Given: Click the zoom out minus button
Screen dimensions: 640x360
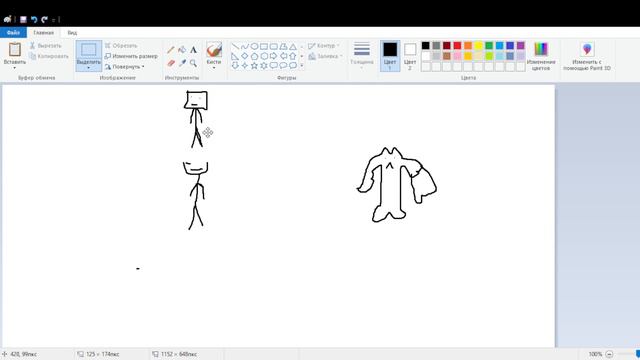Looking at the screenshot, I should pos(609,354).
